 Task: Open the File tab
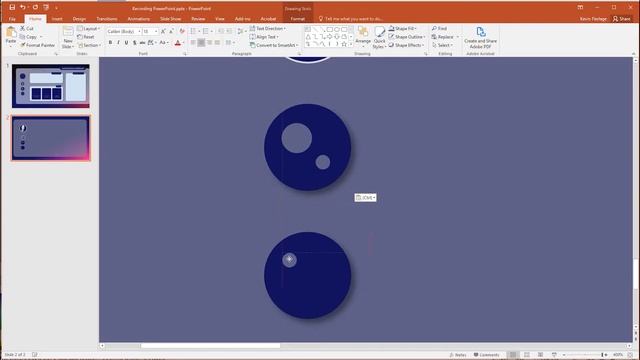pos(12,19)
